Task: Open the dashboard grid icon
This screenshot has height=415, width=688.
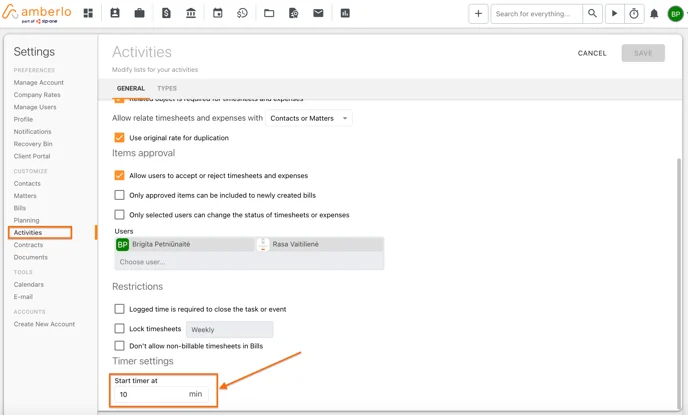Action: point(88,13)
